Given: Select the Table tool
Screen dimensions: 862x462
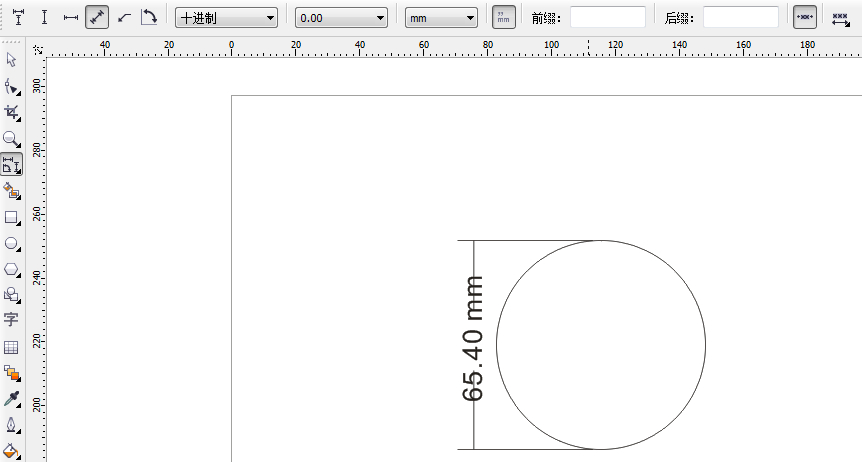Looking at the screenshot, I should [12, 347].
